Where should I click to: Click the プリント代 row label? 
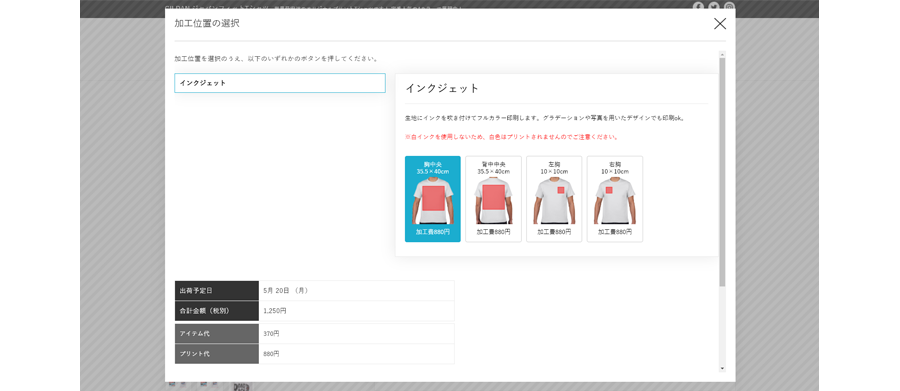tap(217, 354)
